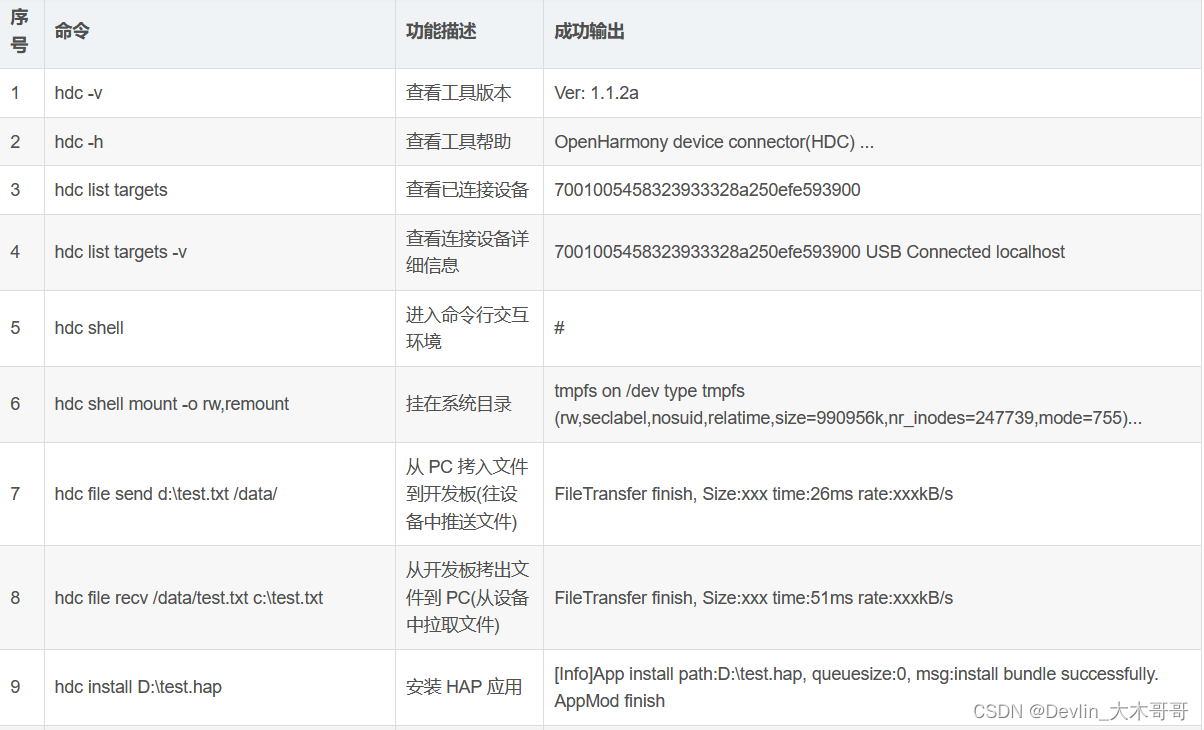Viewport: 1204px width, 730px height.
Task: Click the 命令 column header
Action: tap(70, 32)
